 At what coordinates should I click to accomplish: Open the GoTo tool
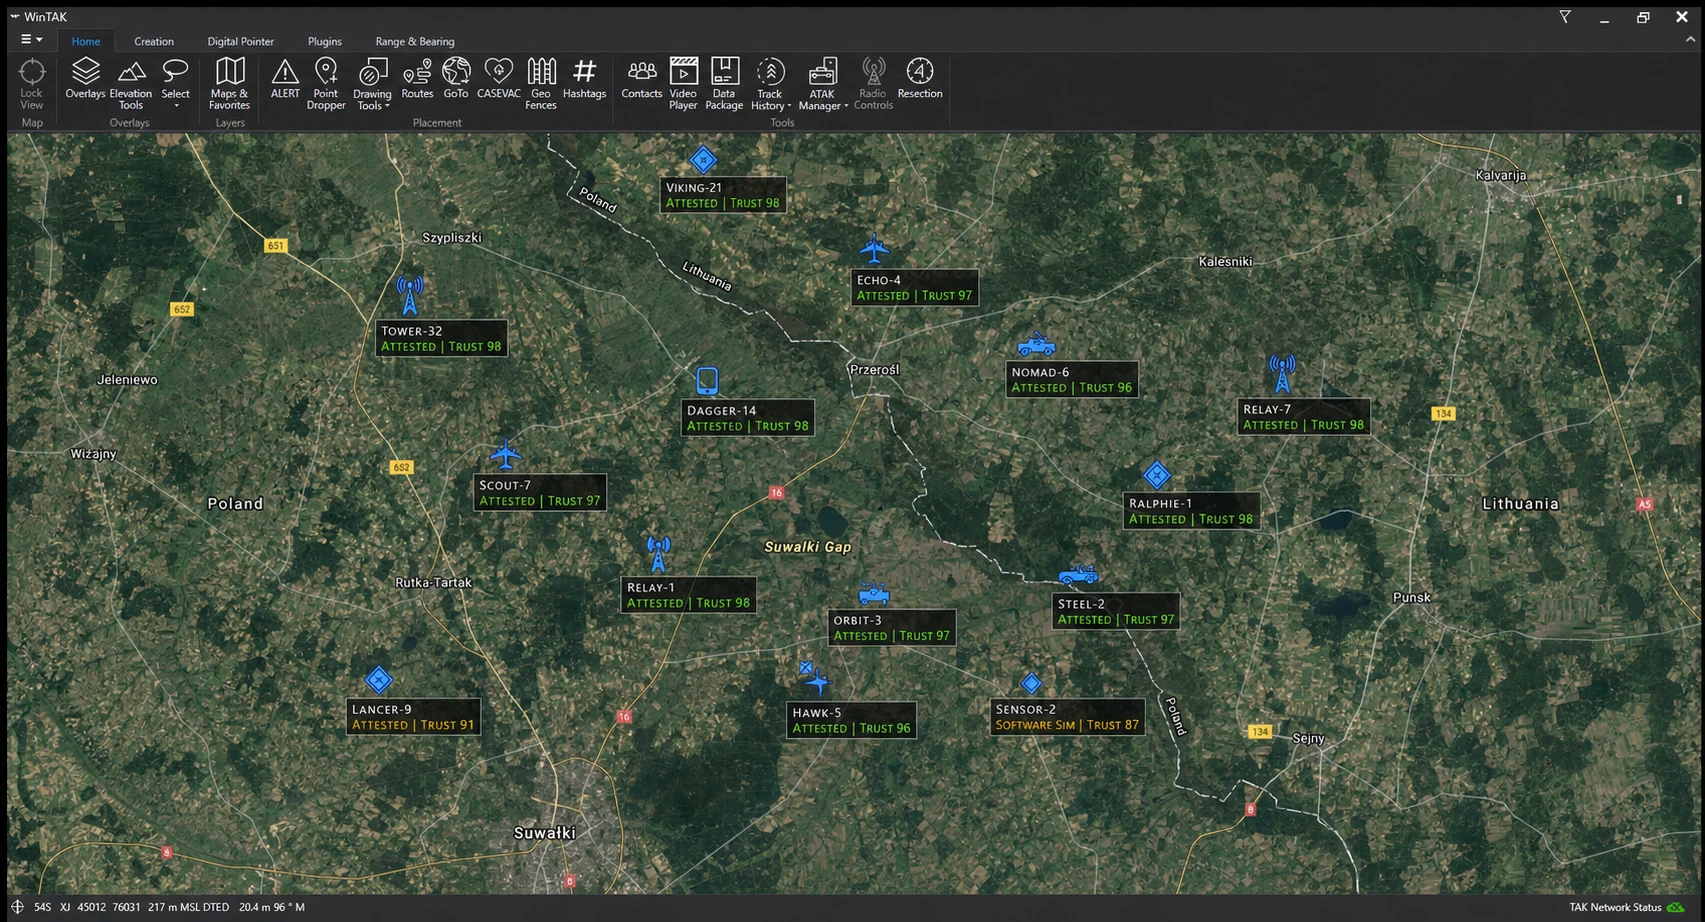click(x=456, y=78)
